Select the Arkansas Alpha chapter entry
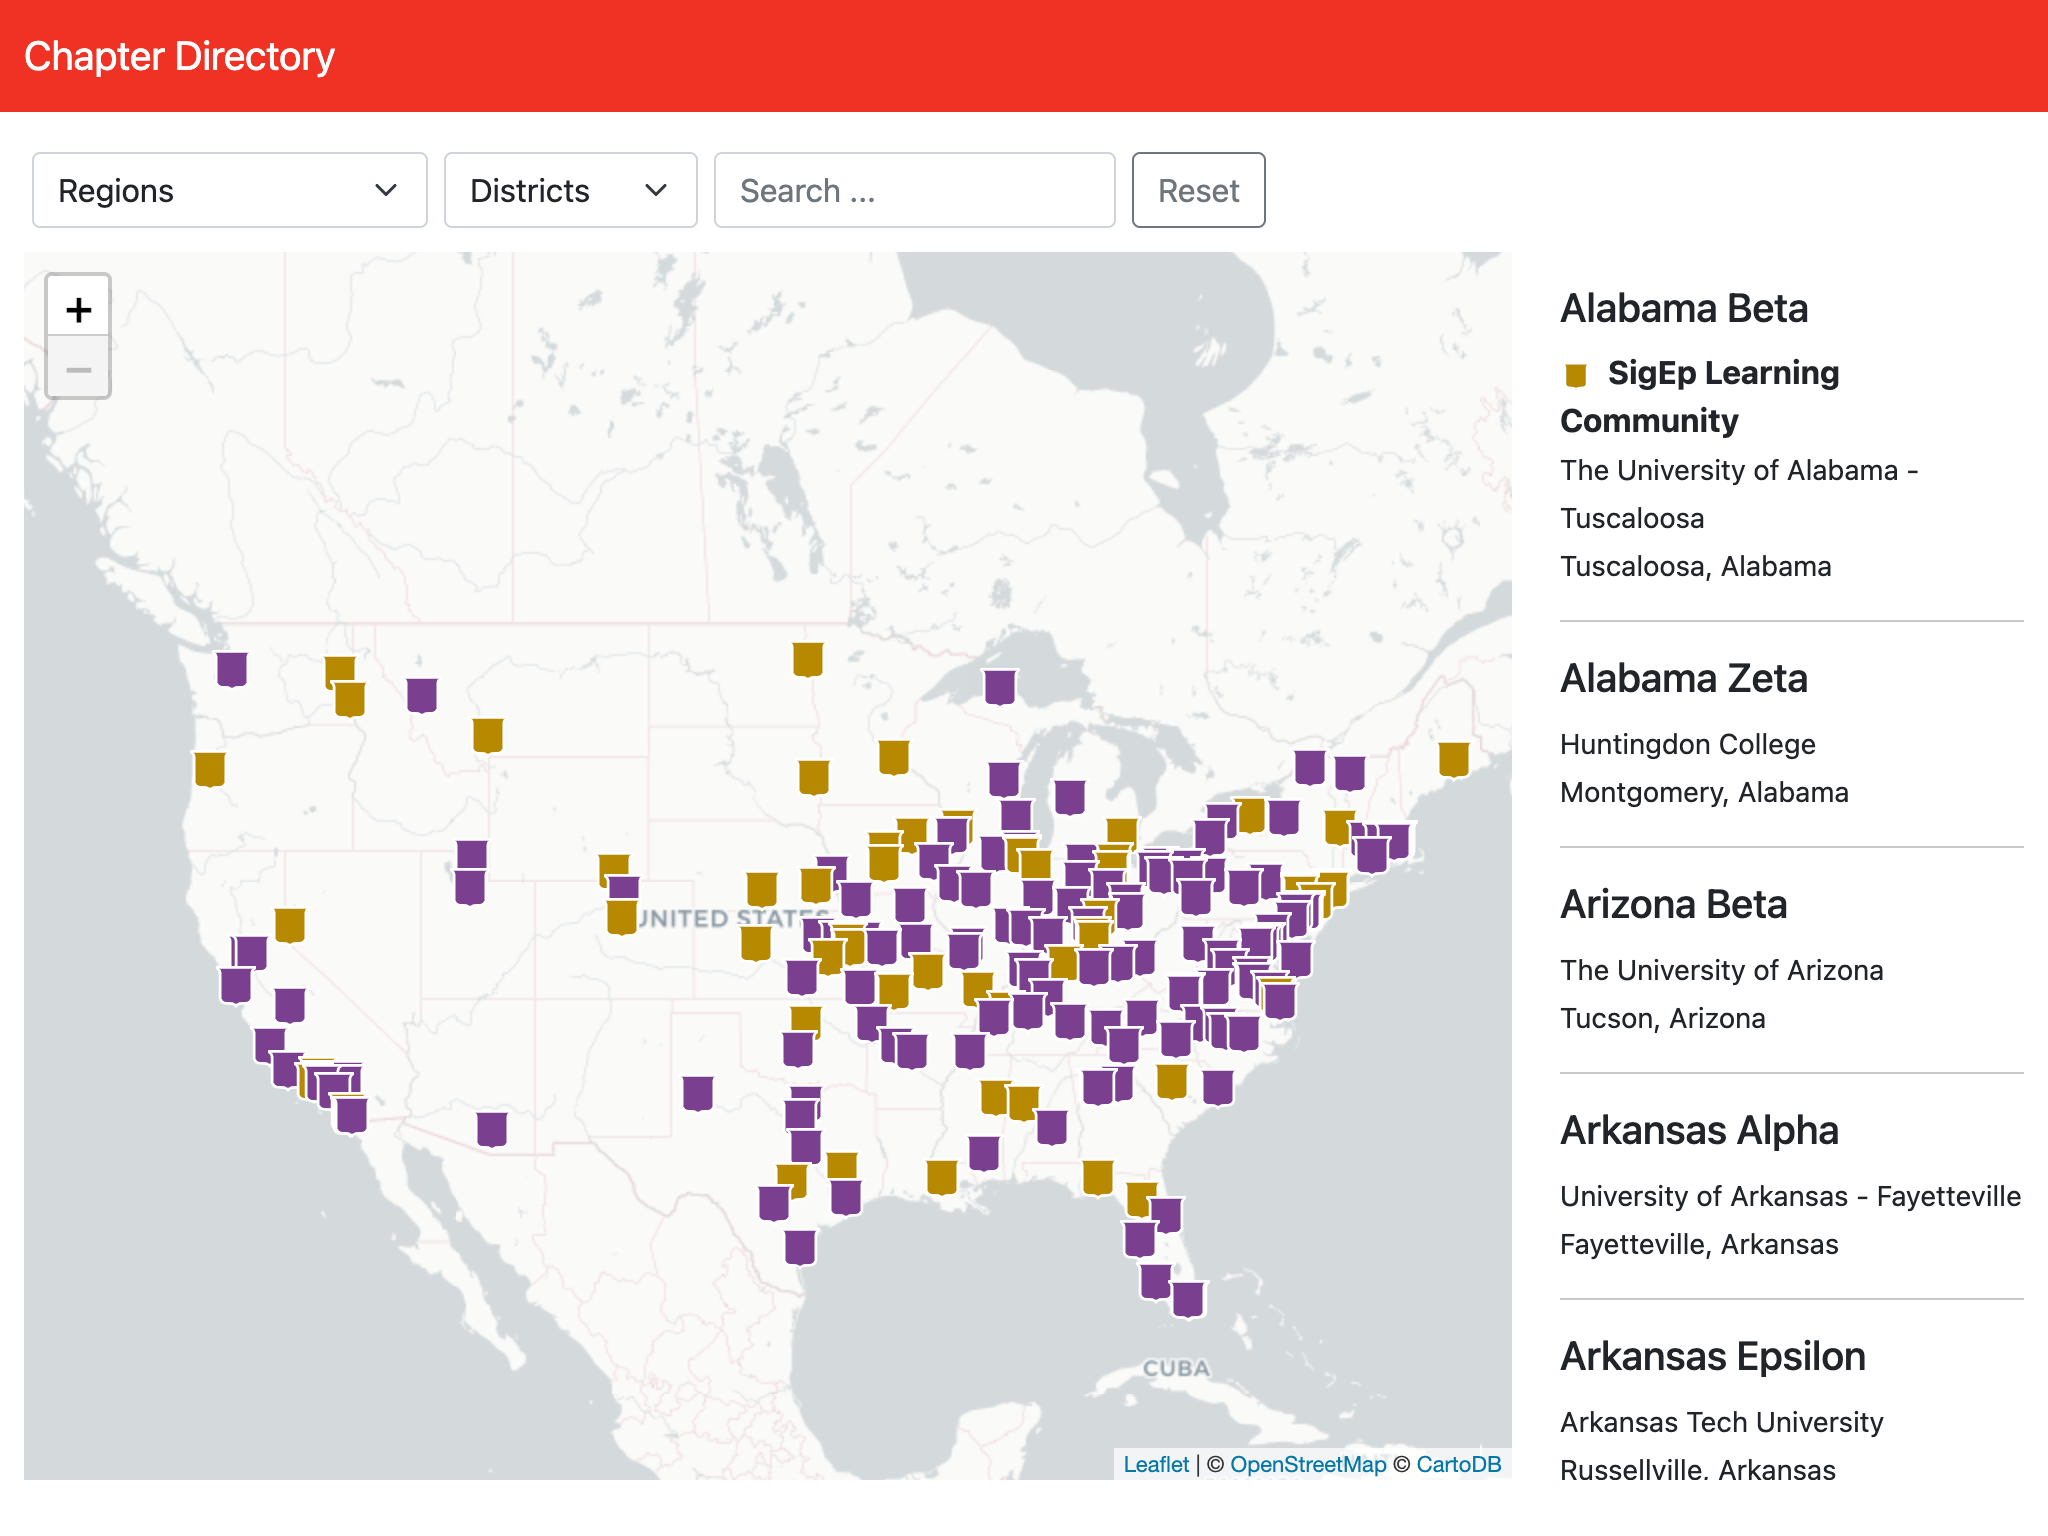2048x1536 pixels. click(x=1699, y=1130)
